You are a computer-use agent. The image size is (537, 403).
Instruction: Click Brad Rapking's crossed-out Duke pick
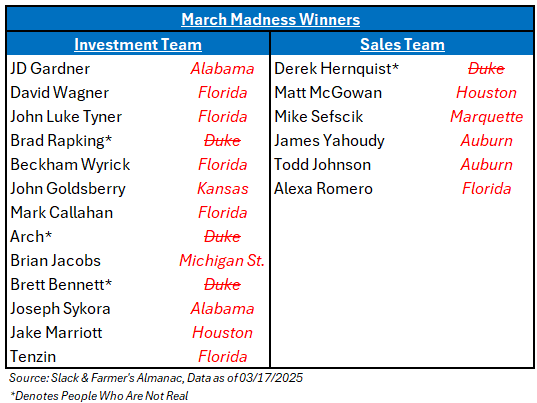click(x=223, y=141)
